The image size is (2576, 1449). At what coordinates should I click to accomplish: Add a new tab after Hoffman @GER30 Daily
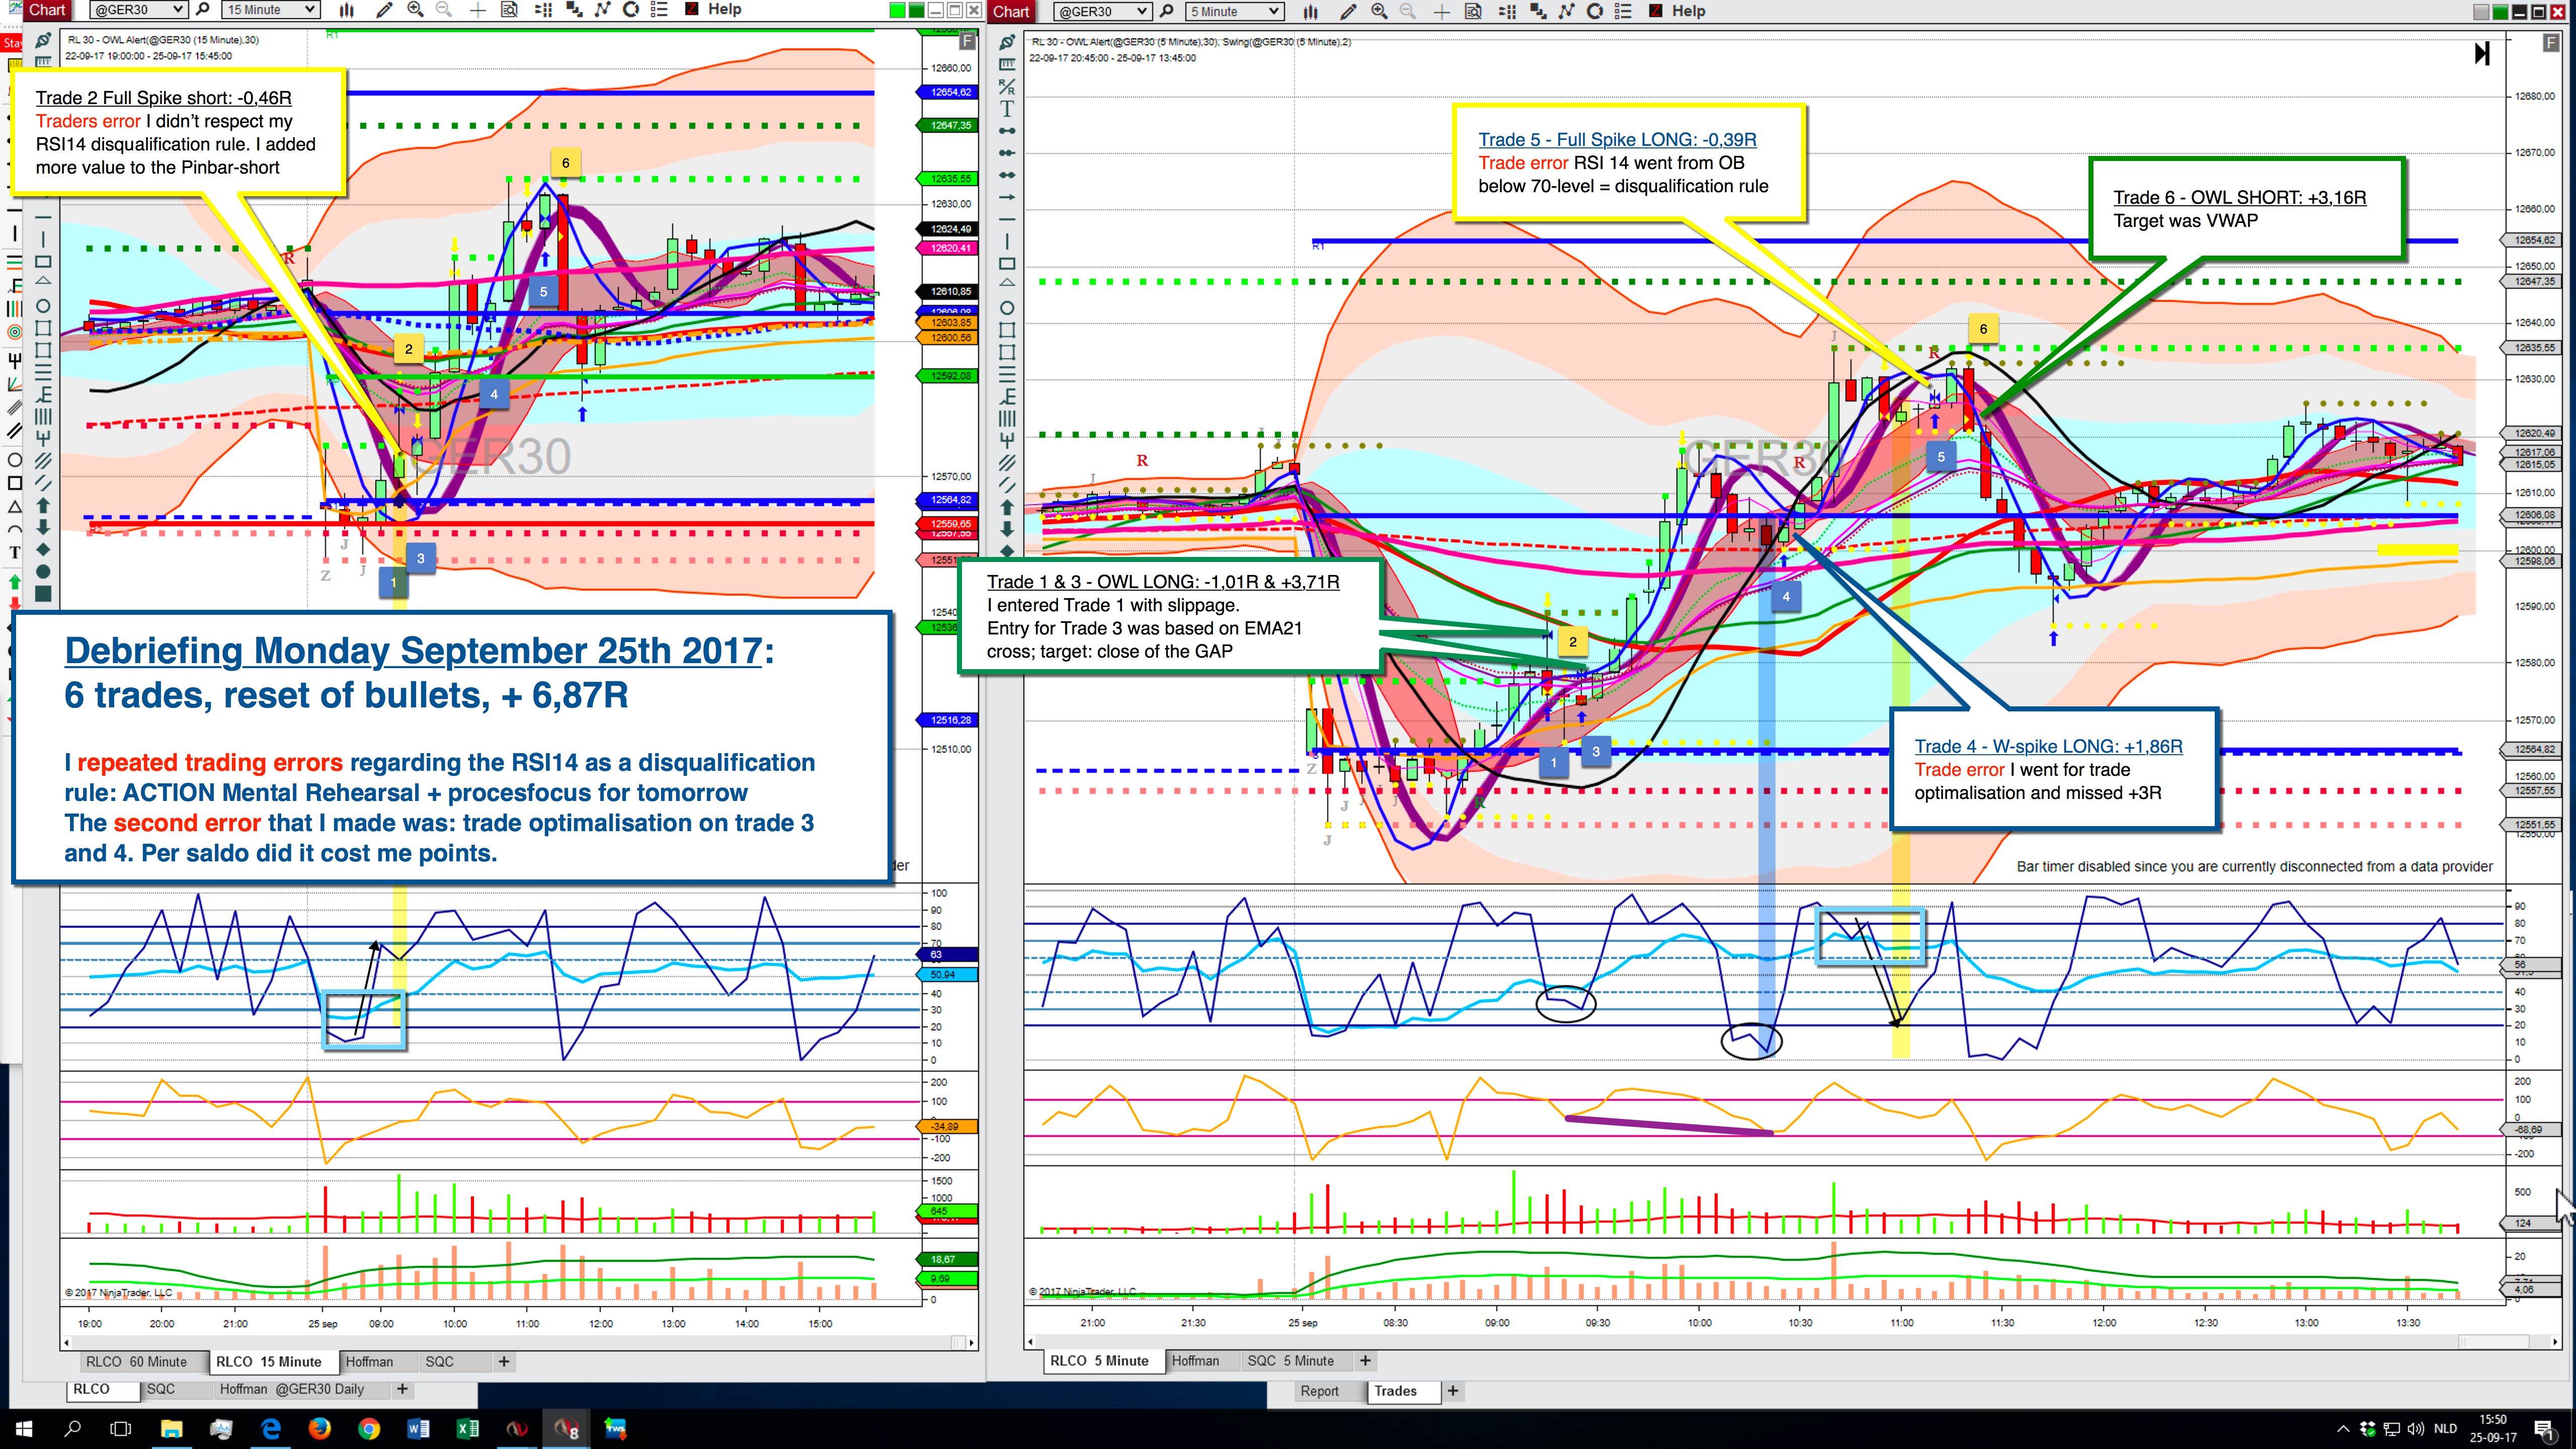click(x=402, y=1389)
